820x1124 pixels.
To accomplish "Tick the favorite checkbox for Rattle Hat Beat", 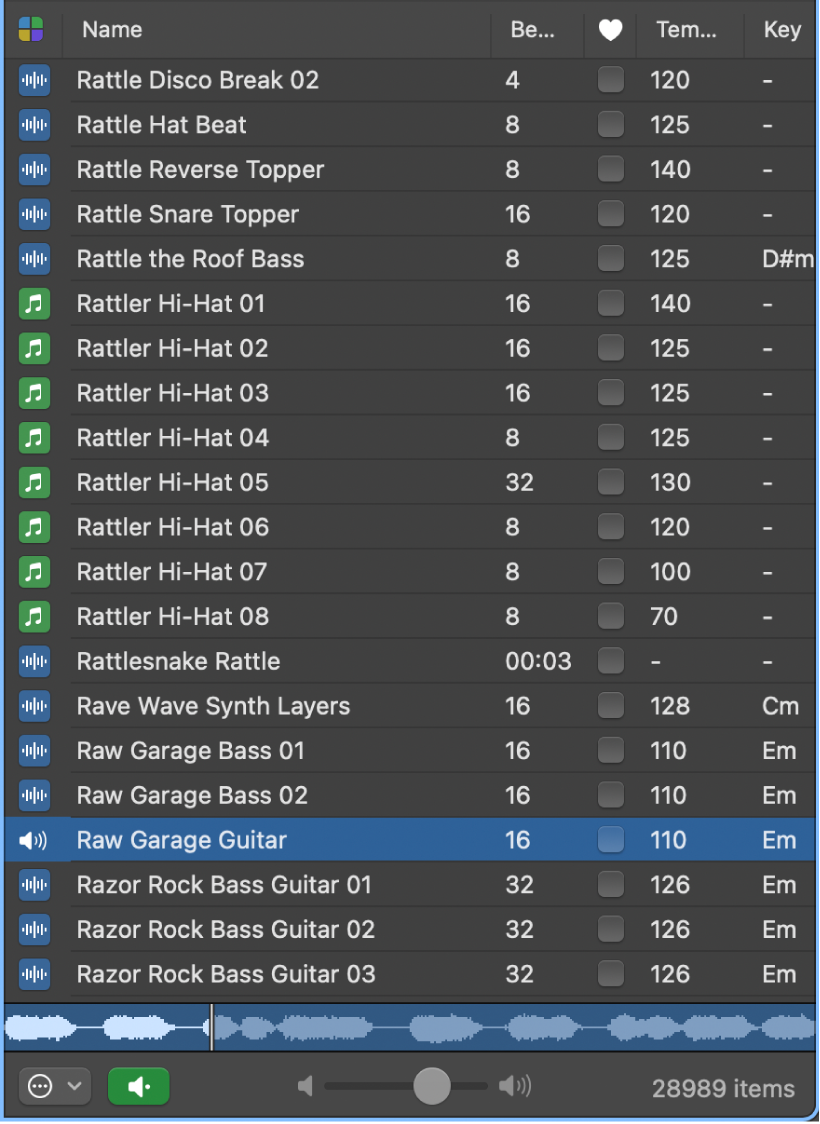I will tap(611, 125).
